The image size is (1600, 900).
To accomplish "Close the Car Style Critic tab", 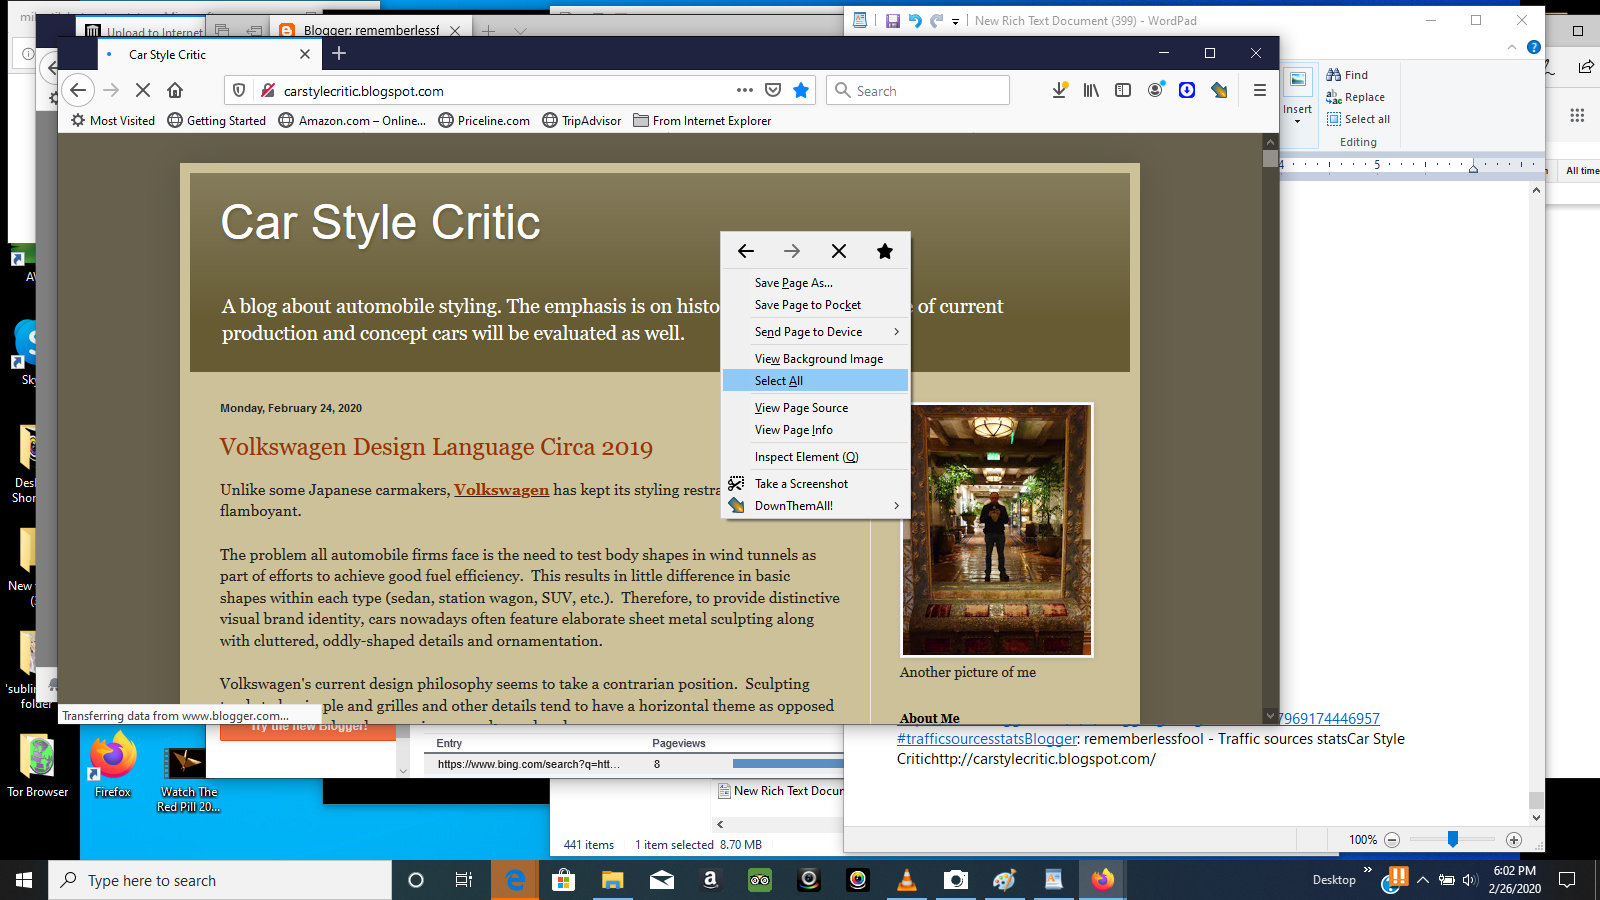I will click(305, 54).
